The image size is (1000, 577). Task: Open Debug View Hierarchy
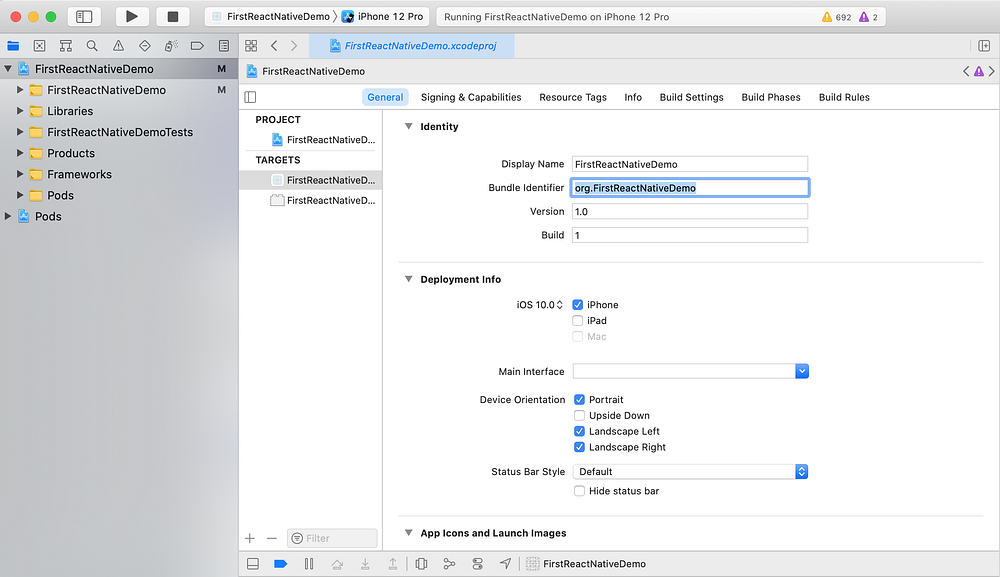pos(422,564)
